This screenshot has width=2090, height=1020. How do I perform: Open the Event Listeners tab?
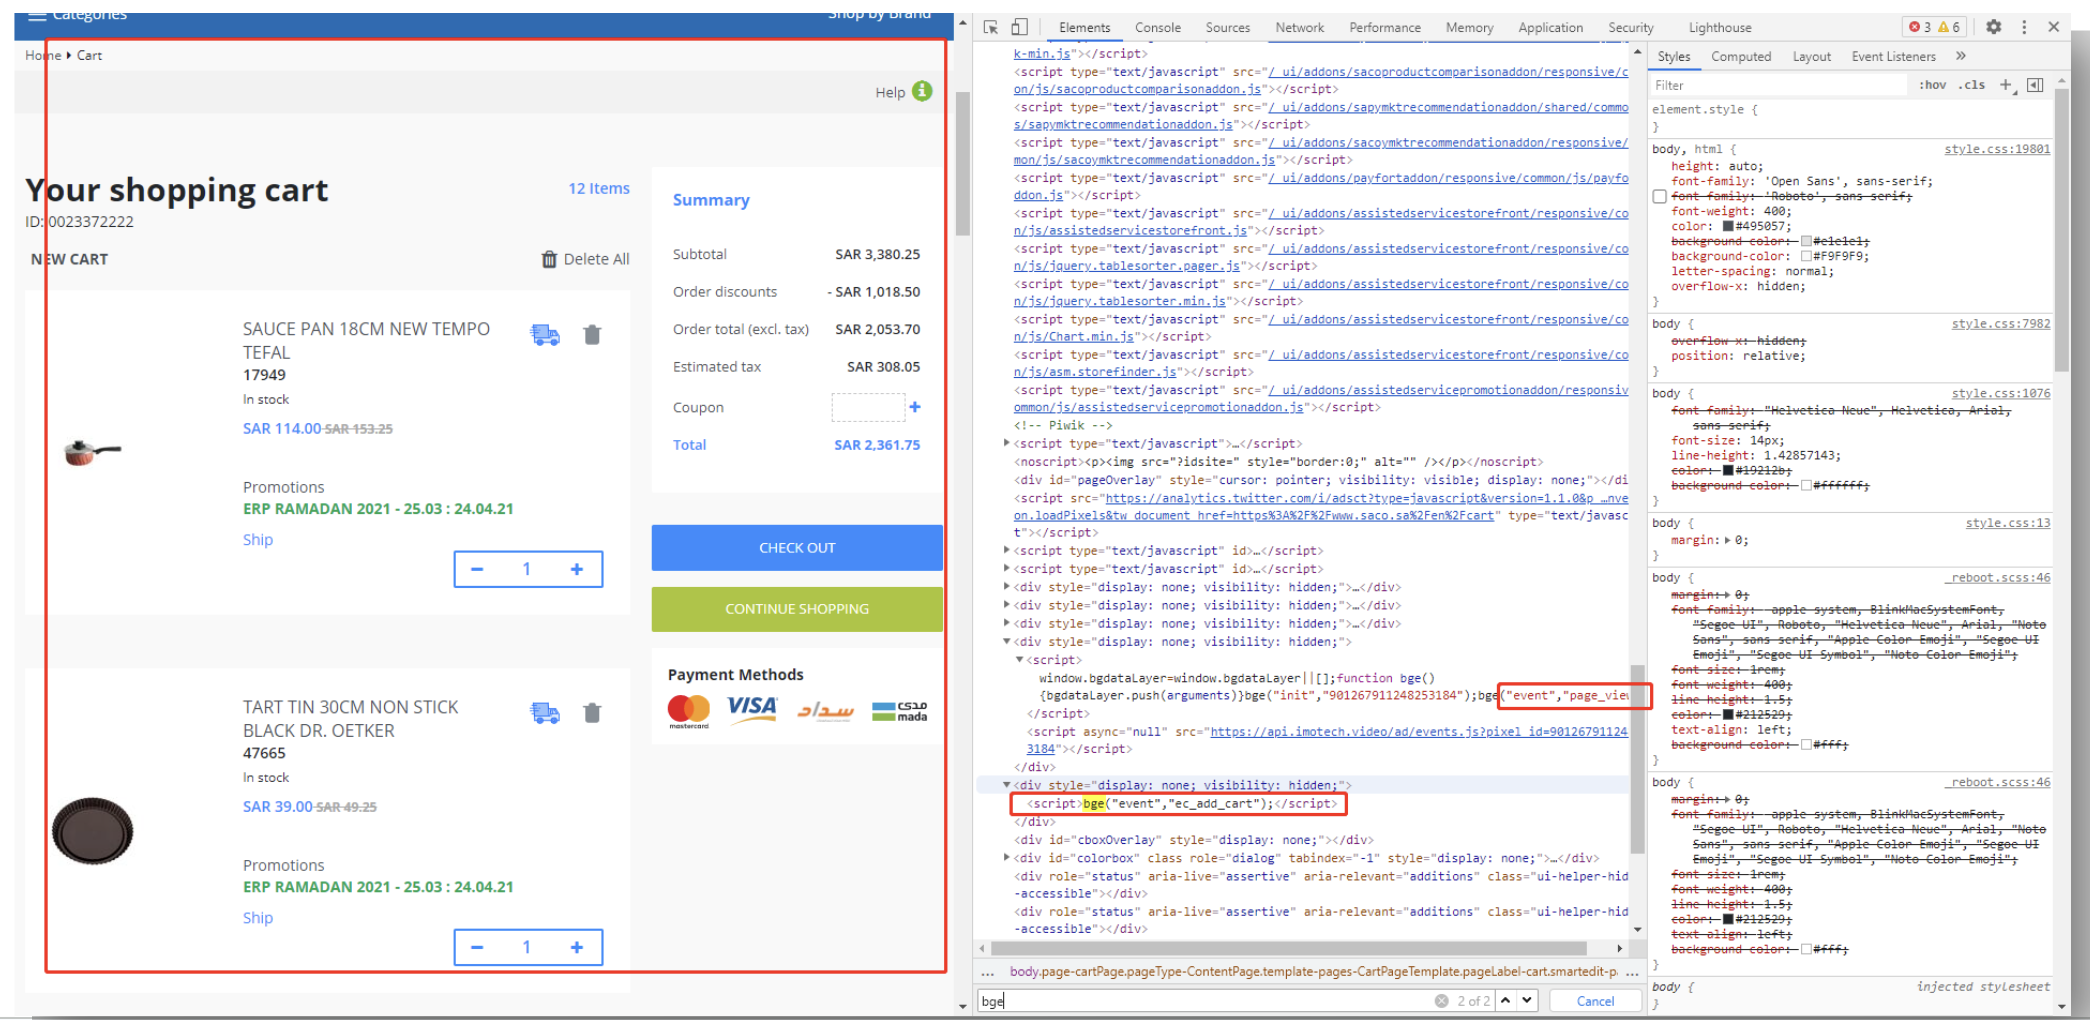point(1893,56)
